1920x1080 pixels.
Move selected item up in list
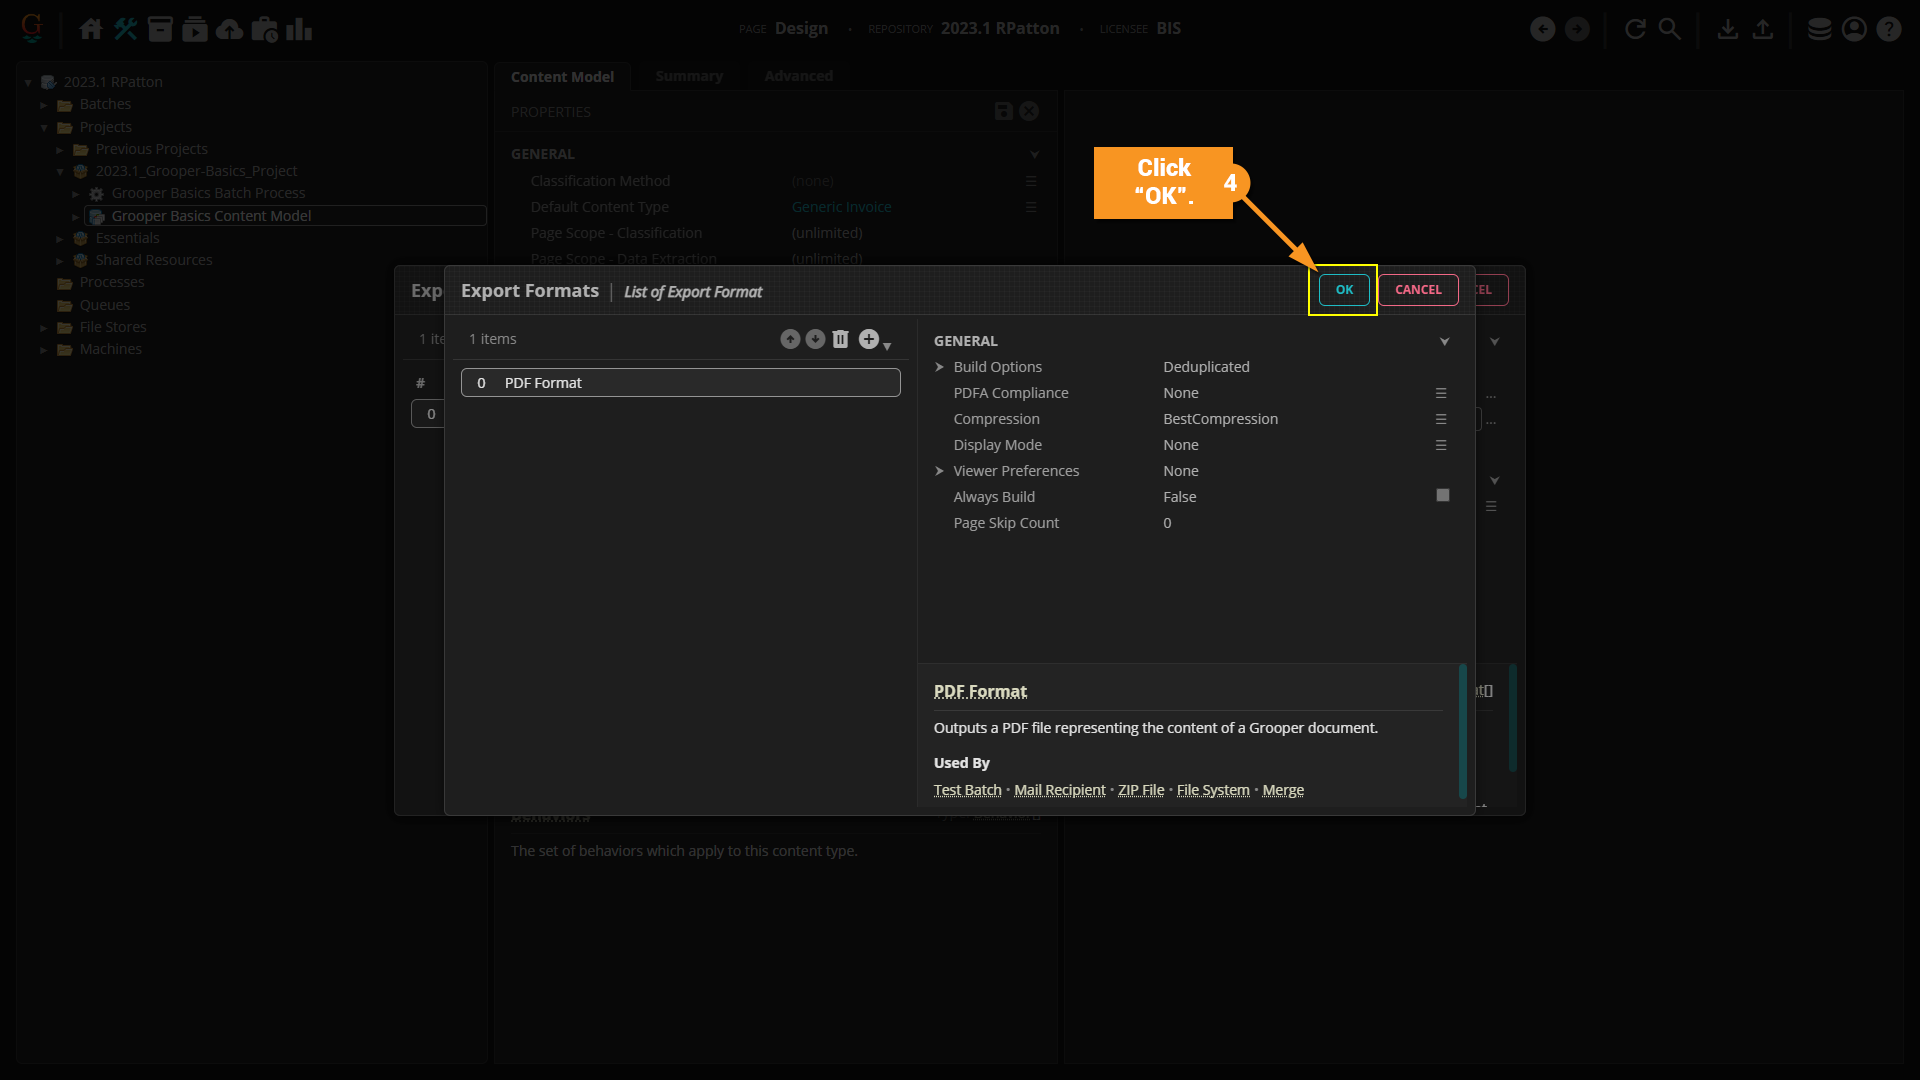tap(790, 340)
